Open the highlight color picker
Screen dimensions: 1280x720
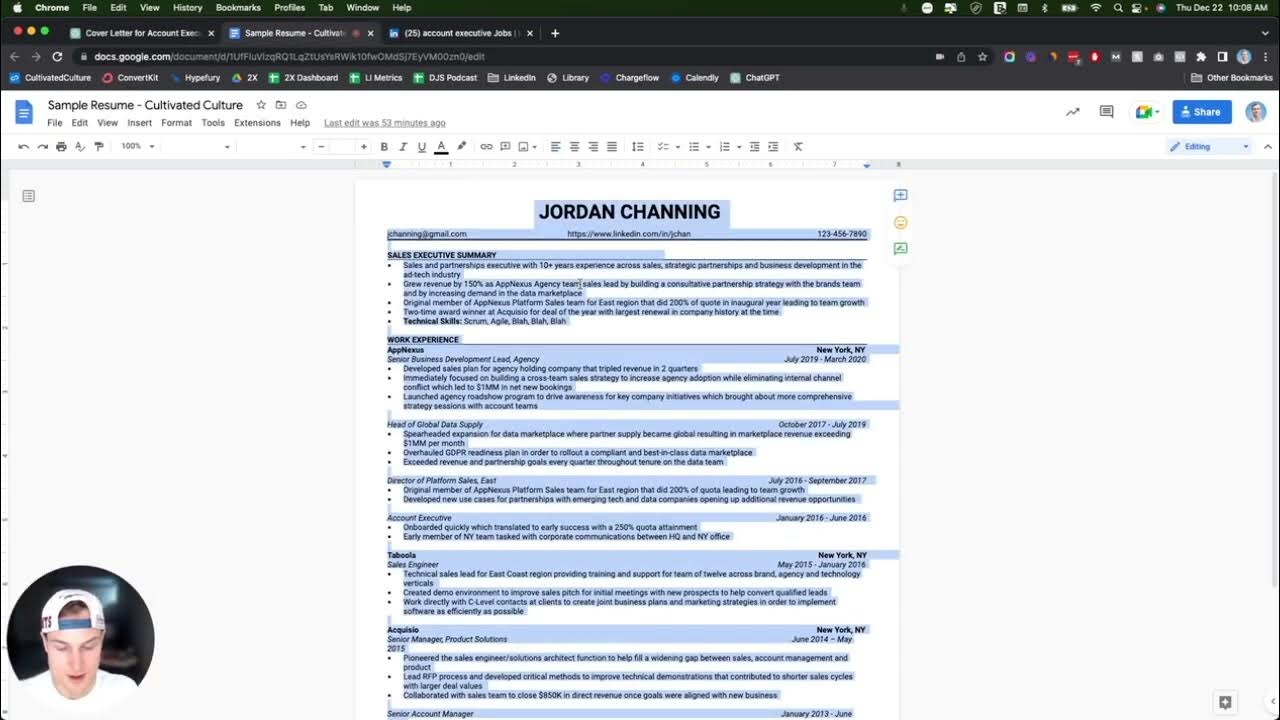(461, 147)
